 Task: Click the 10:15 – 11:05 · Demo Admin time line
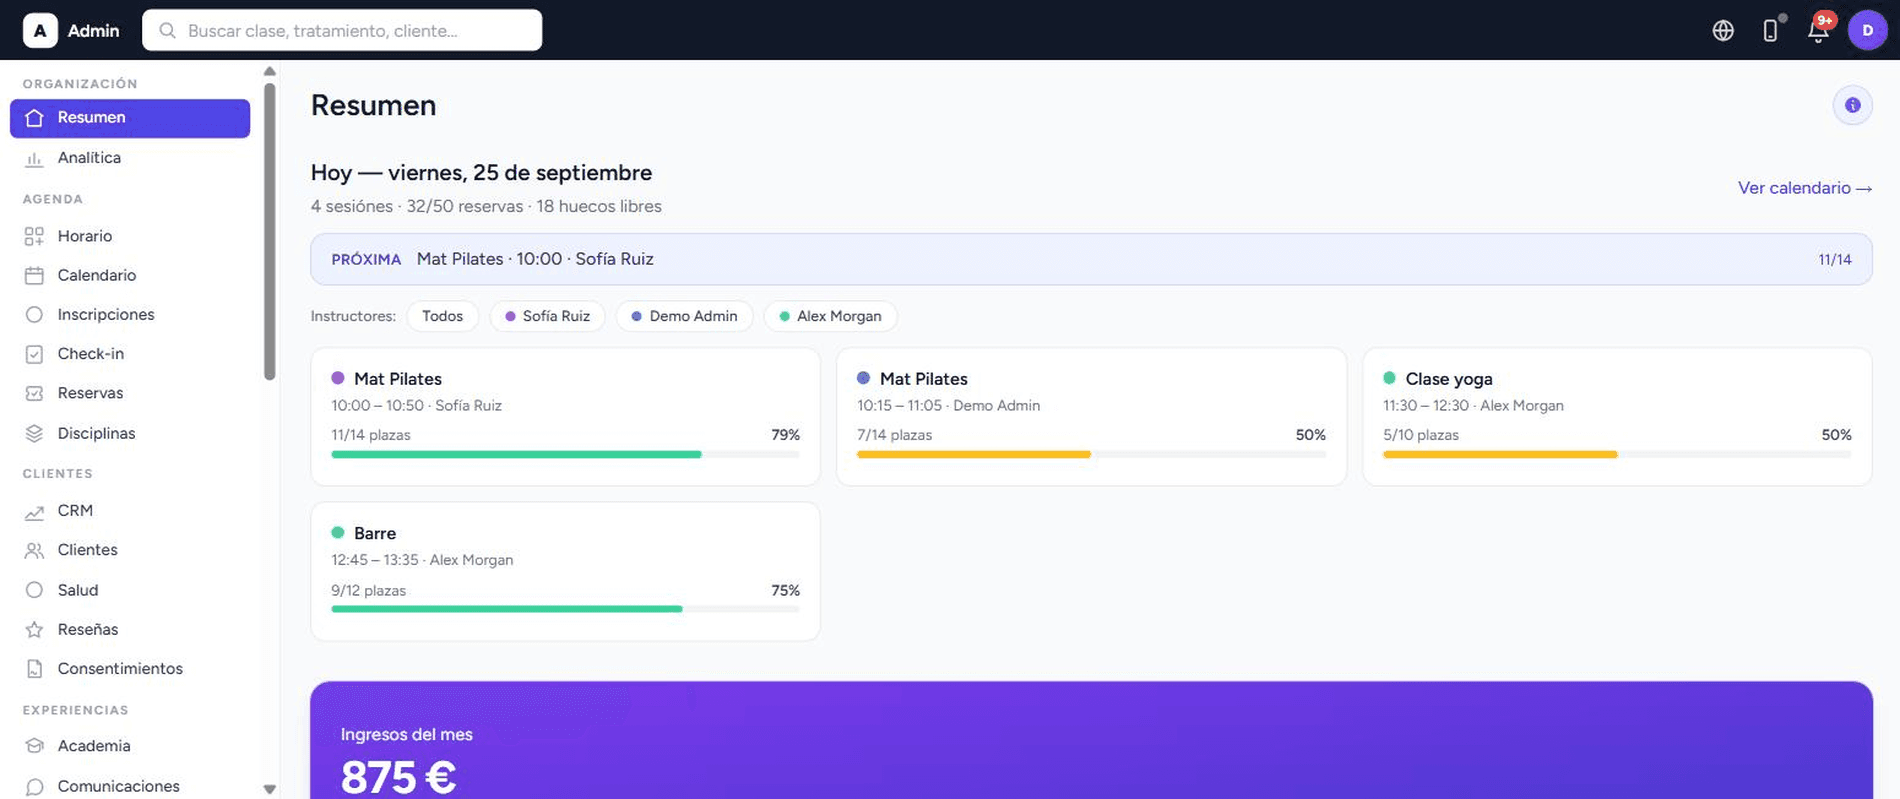948,406
